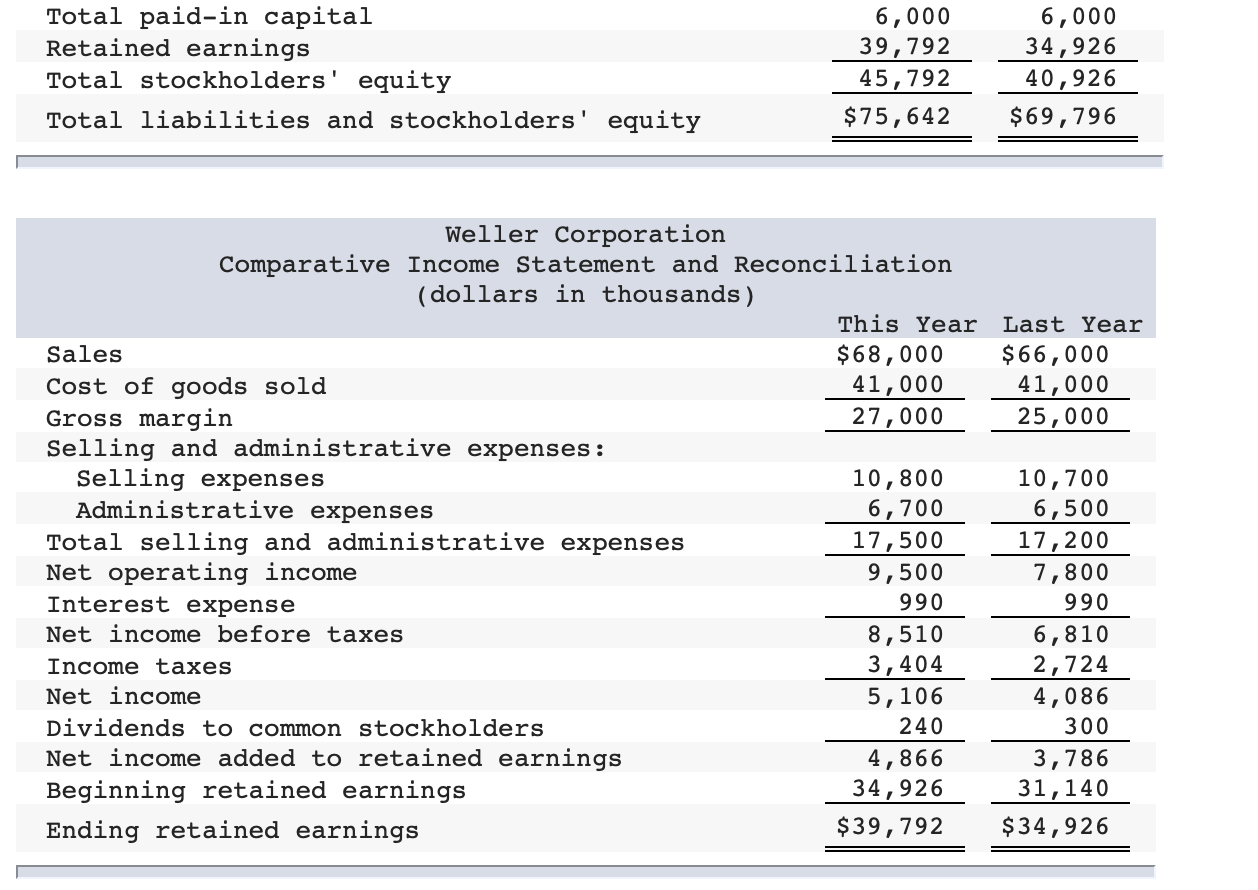Select 'Beginning retained earnings' label

click(x=256, y=791)
